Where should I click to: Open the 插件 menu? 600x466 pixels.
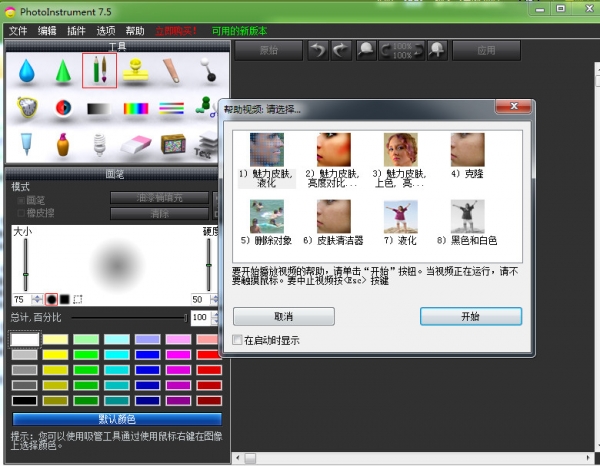[x=77, y=31]
